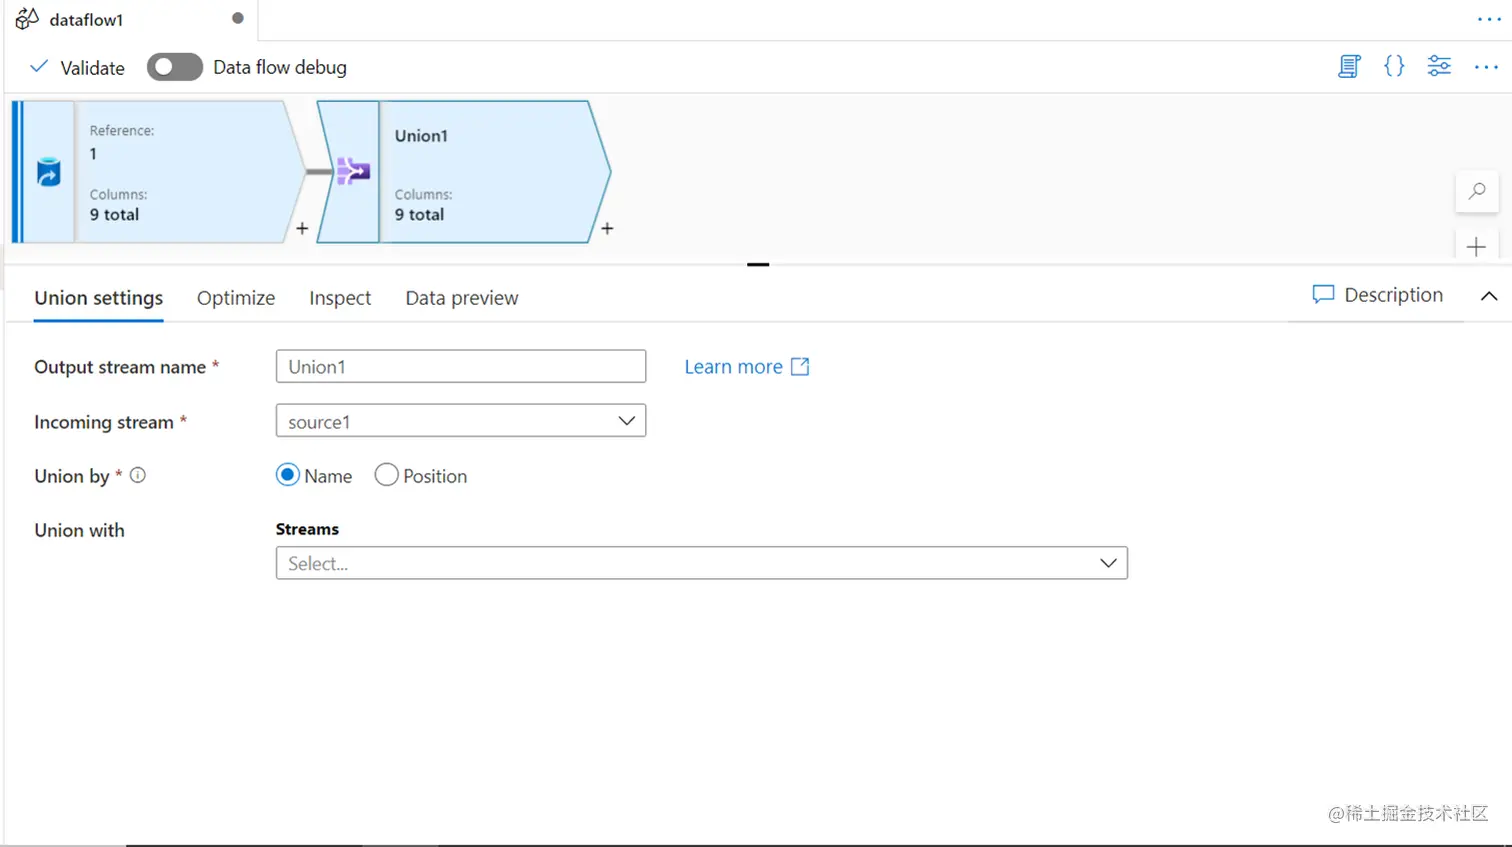Click the Union1 transformation icon
This screenshot has width=1512, height=847.
click(x=353, y=171)
